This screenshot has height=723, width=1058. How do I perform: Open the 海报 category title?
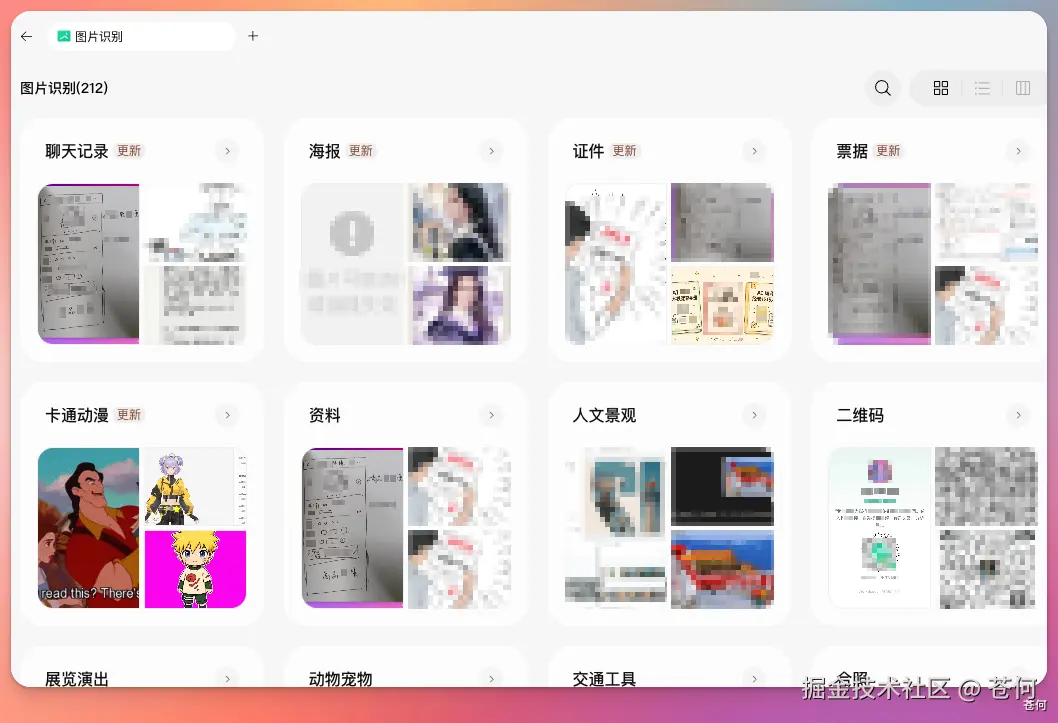(325, 151)
